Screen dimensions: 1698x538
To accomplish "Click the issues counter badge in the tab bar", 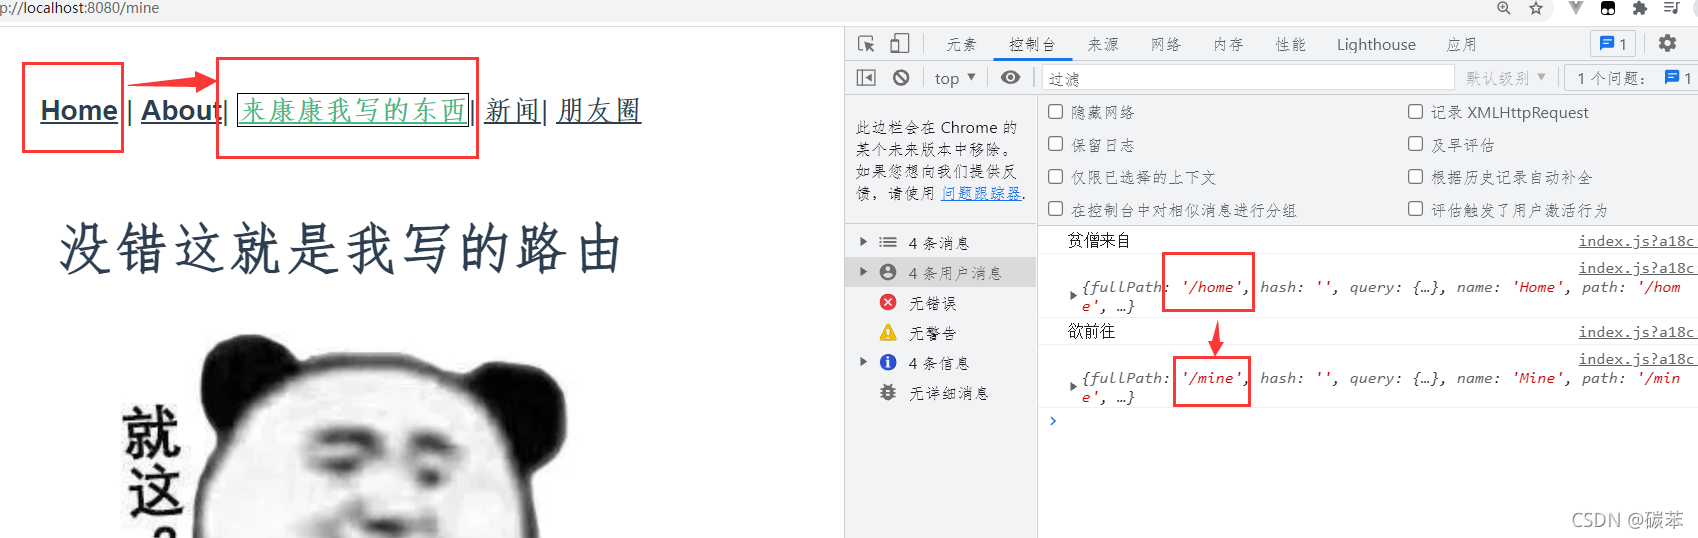I will (1613, 44).
